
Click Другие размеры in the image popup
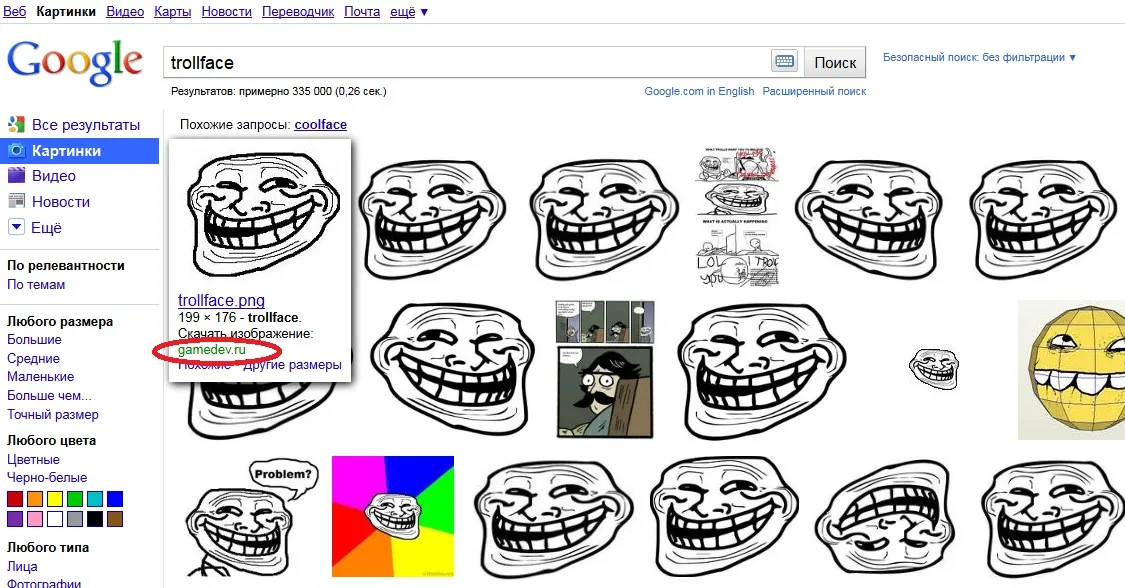click(x=292, y=364)
